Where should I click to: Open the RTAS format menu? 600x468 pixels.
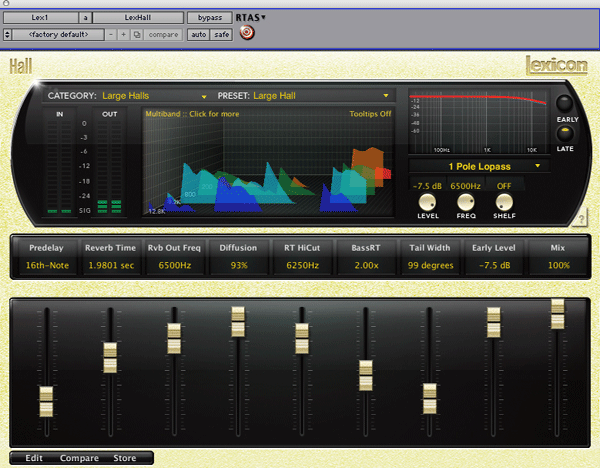point(250,18)
